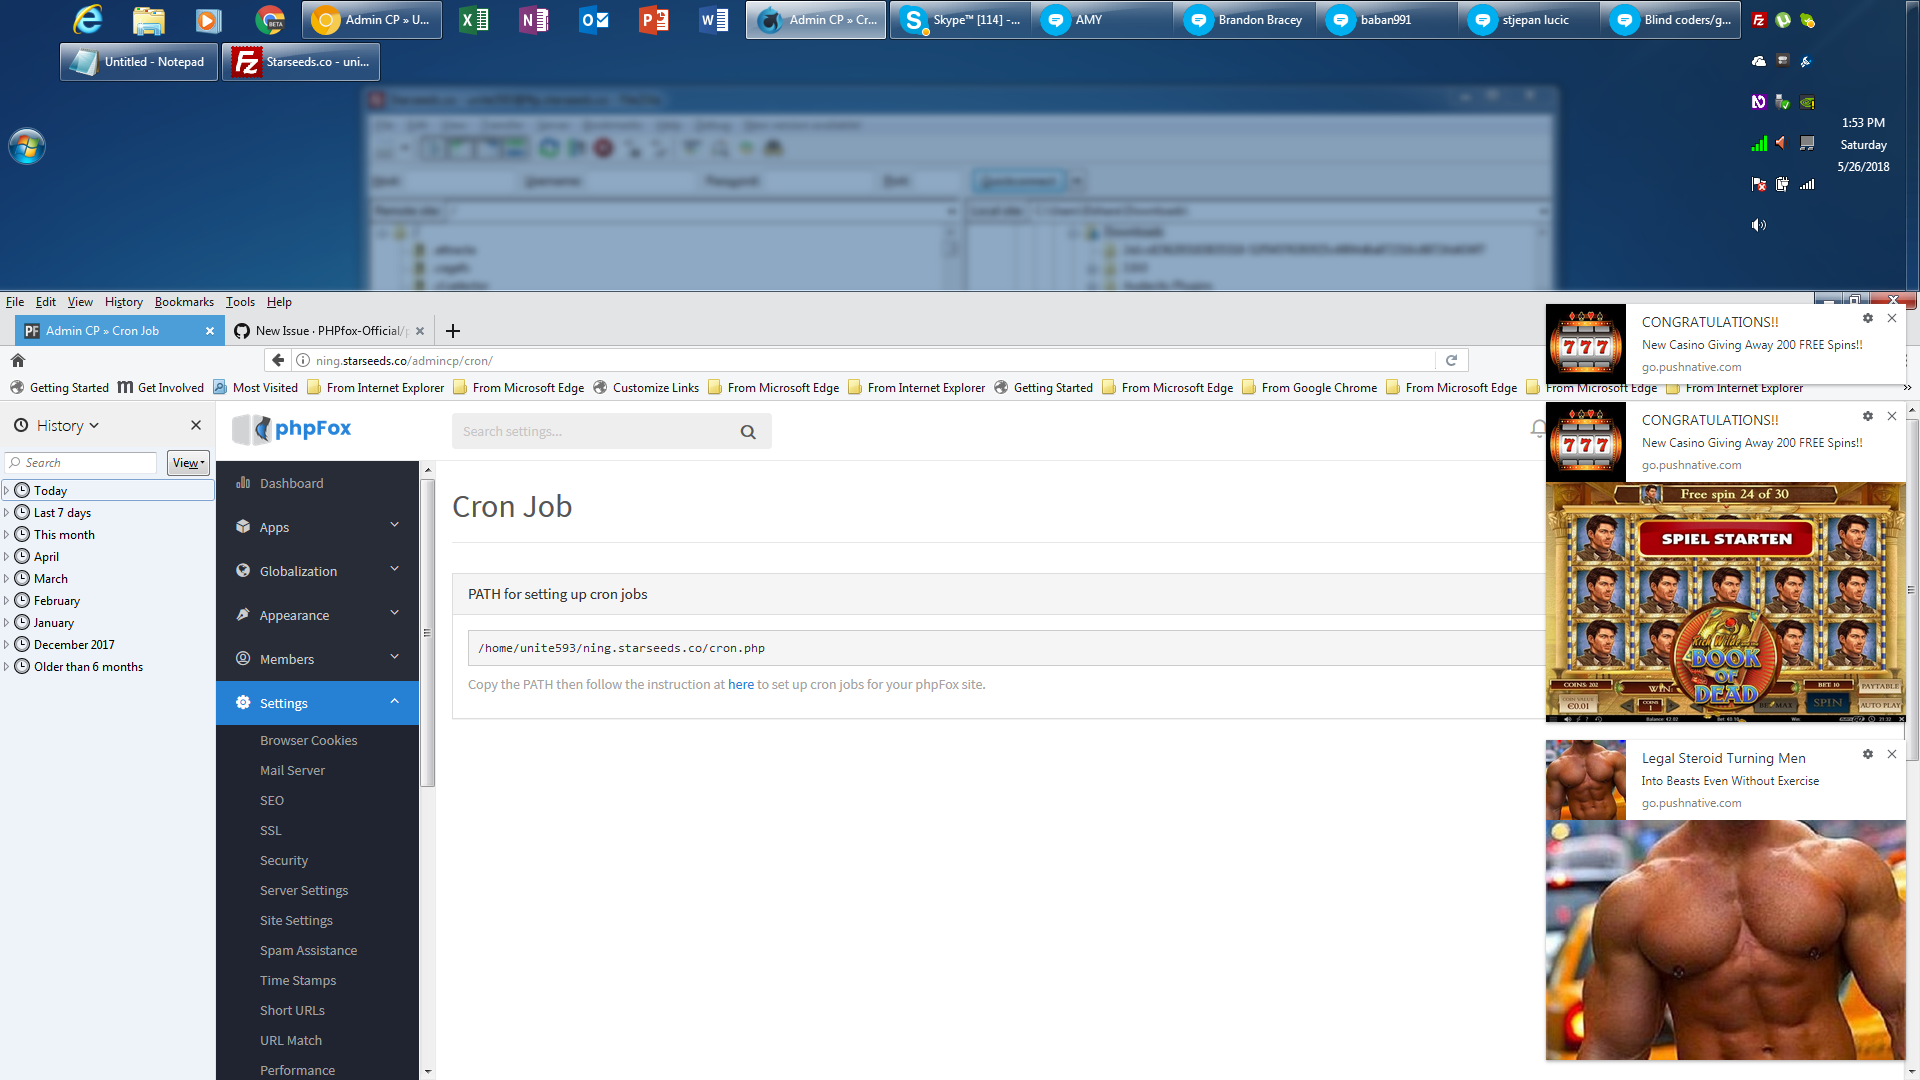Open the Bookmarks menu
The image size is (1920, 1080).
click(184, 301)
